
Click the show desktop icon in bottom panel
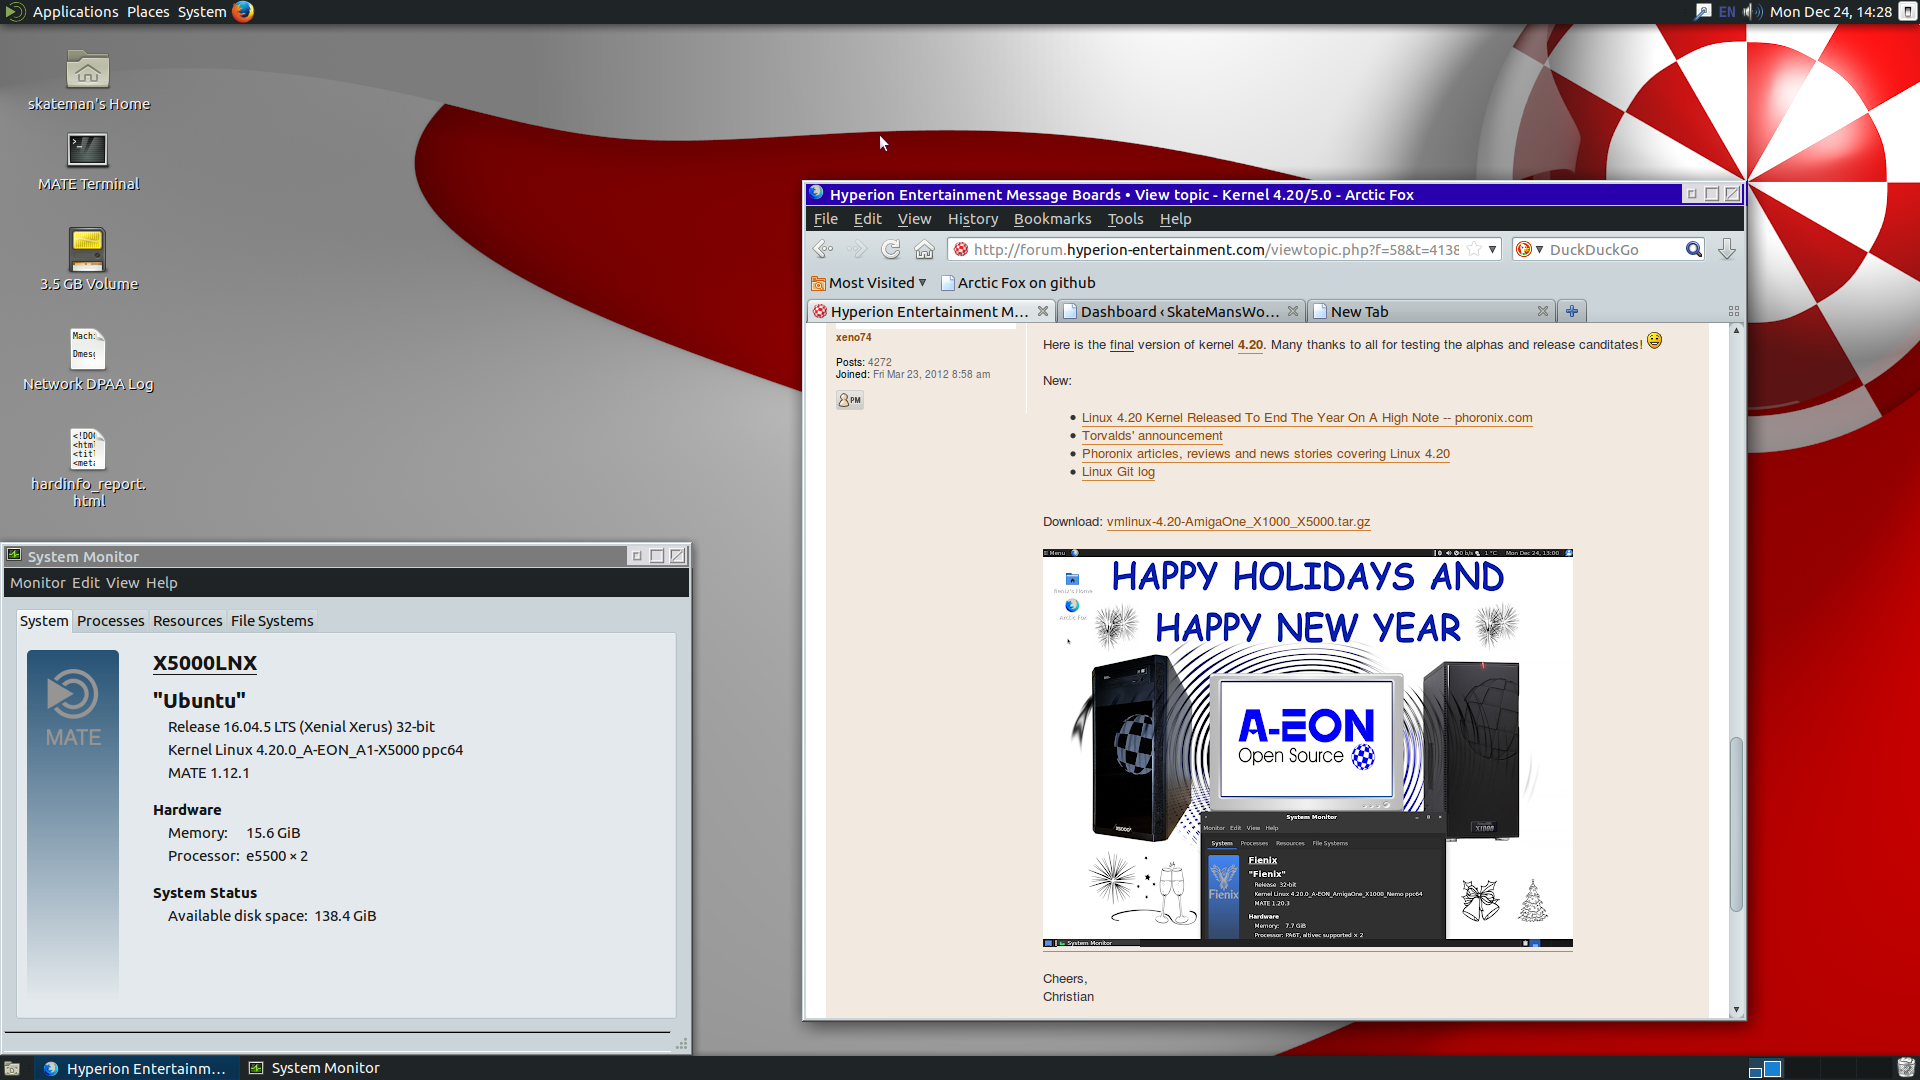(x=12, y=1068)
